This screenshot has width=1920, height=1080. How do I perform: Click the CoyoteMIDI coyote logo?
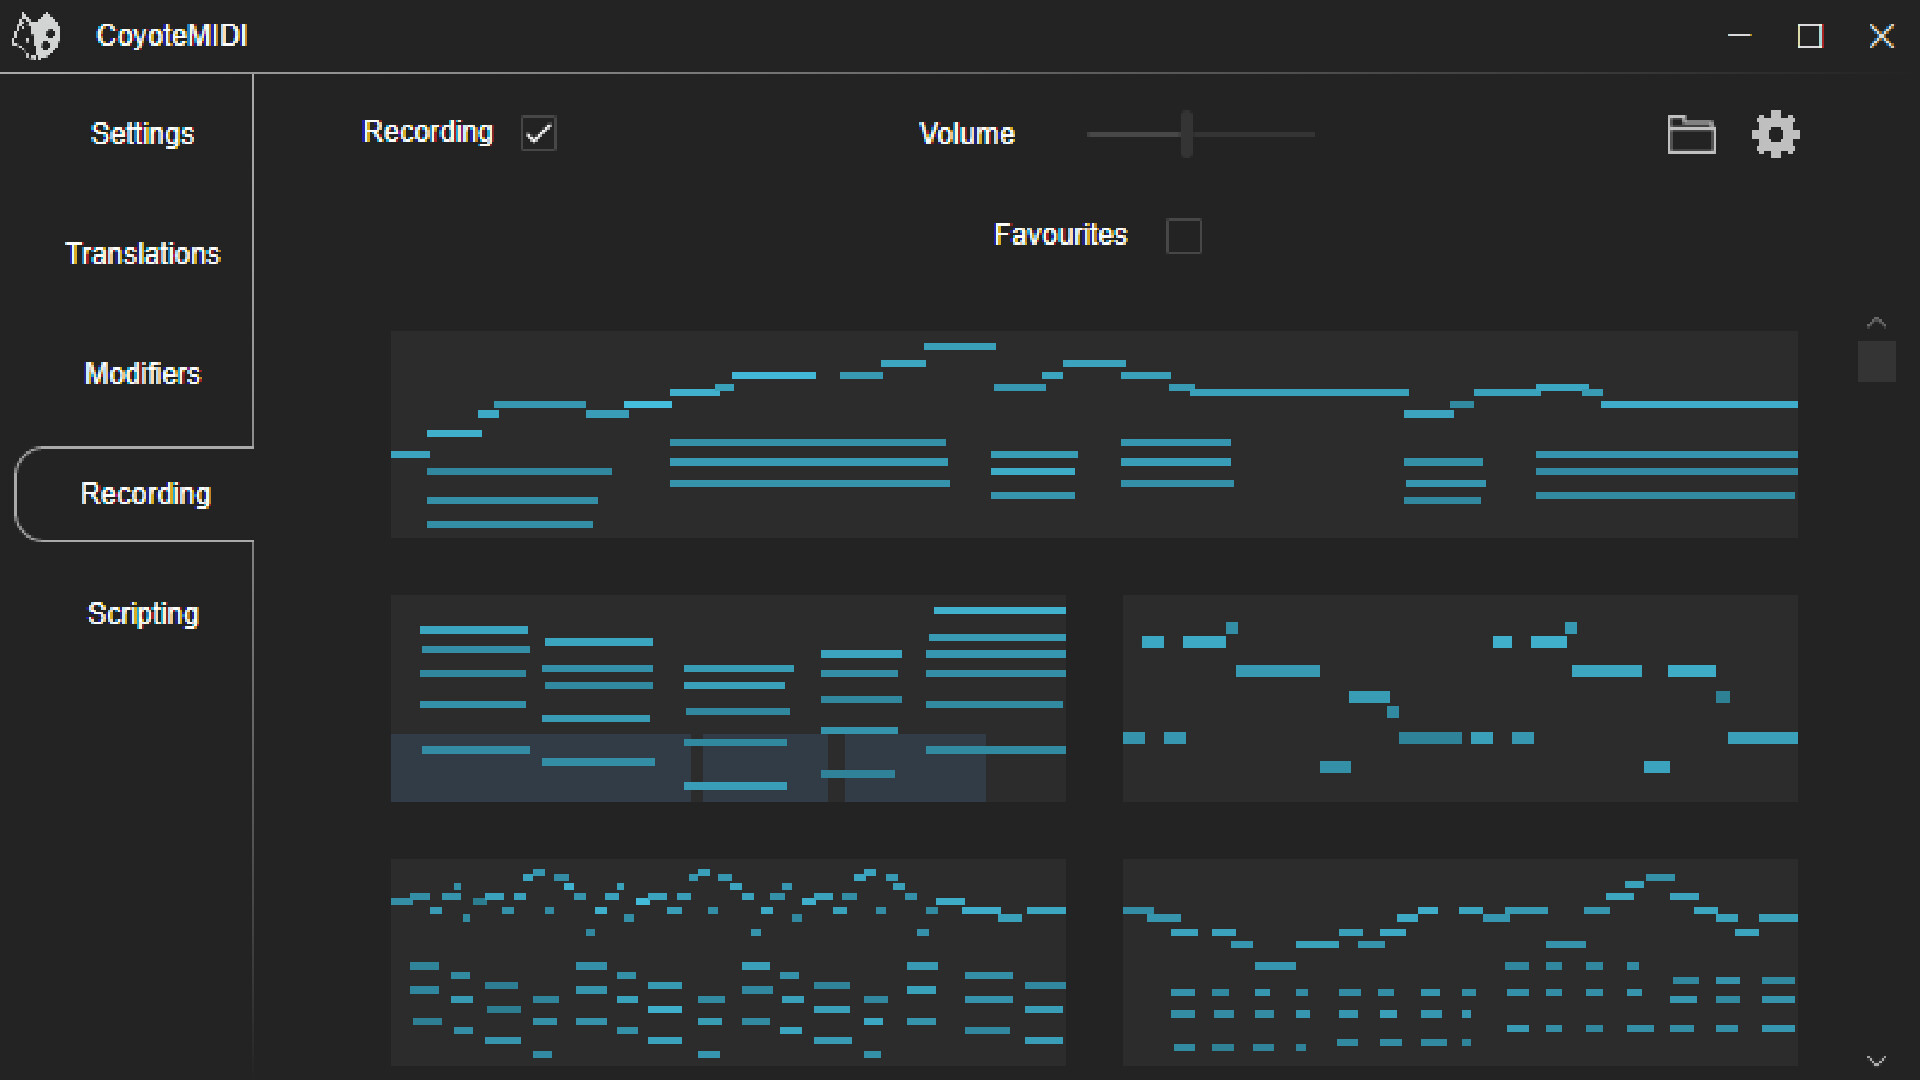pyautogui.click(x=36, y=36)
